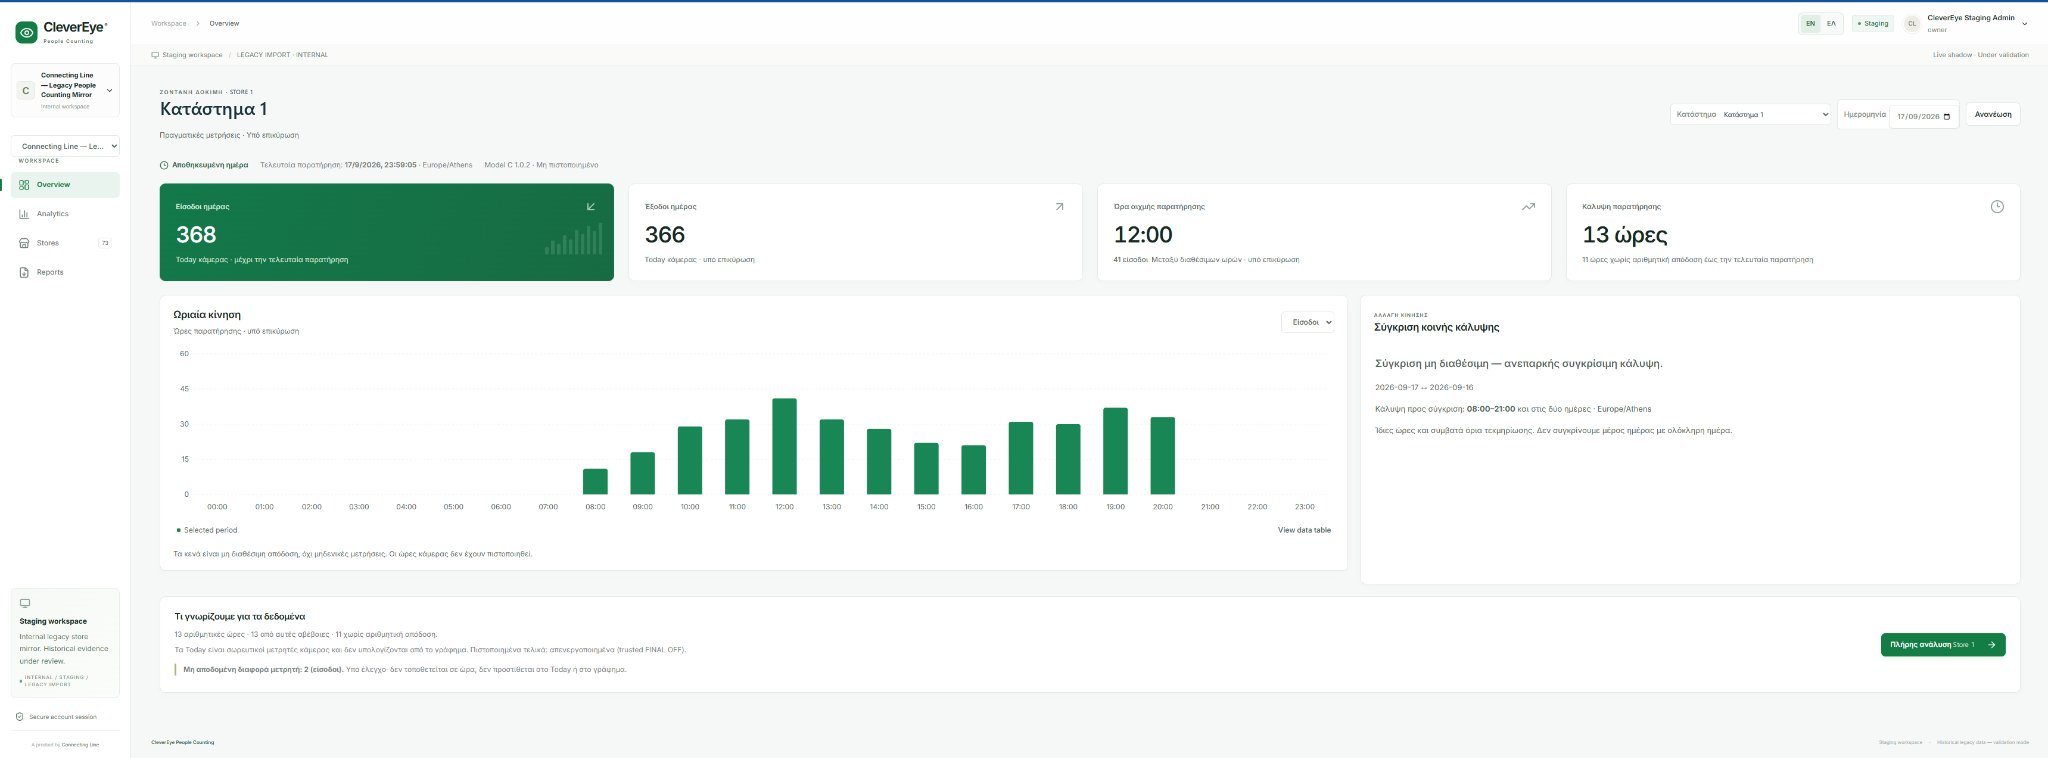Screen dimensions: 2048x758
Task: Click the Ανανέωση refresh button
Action: tap(1993, 114)
